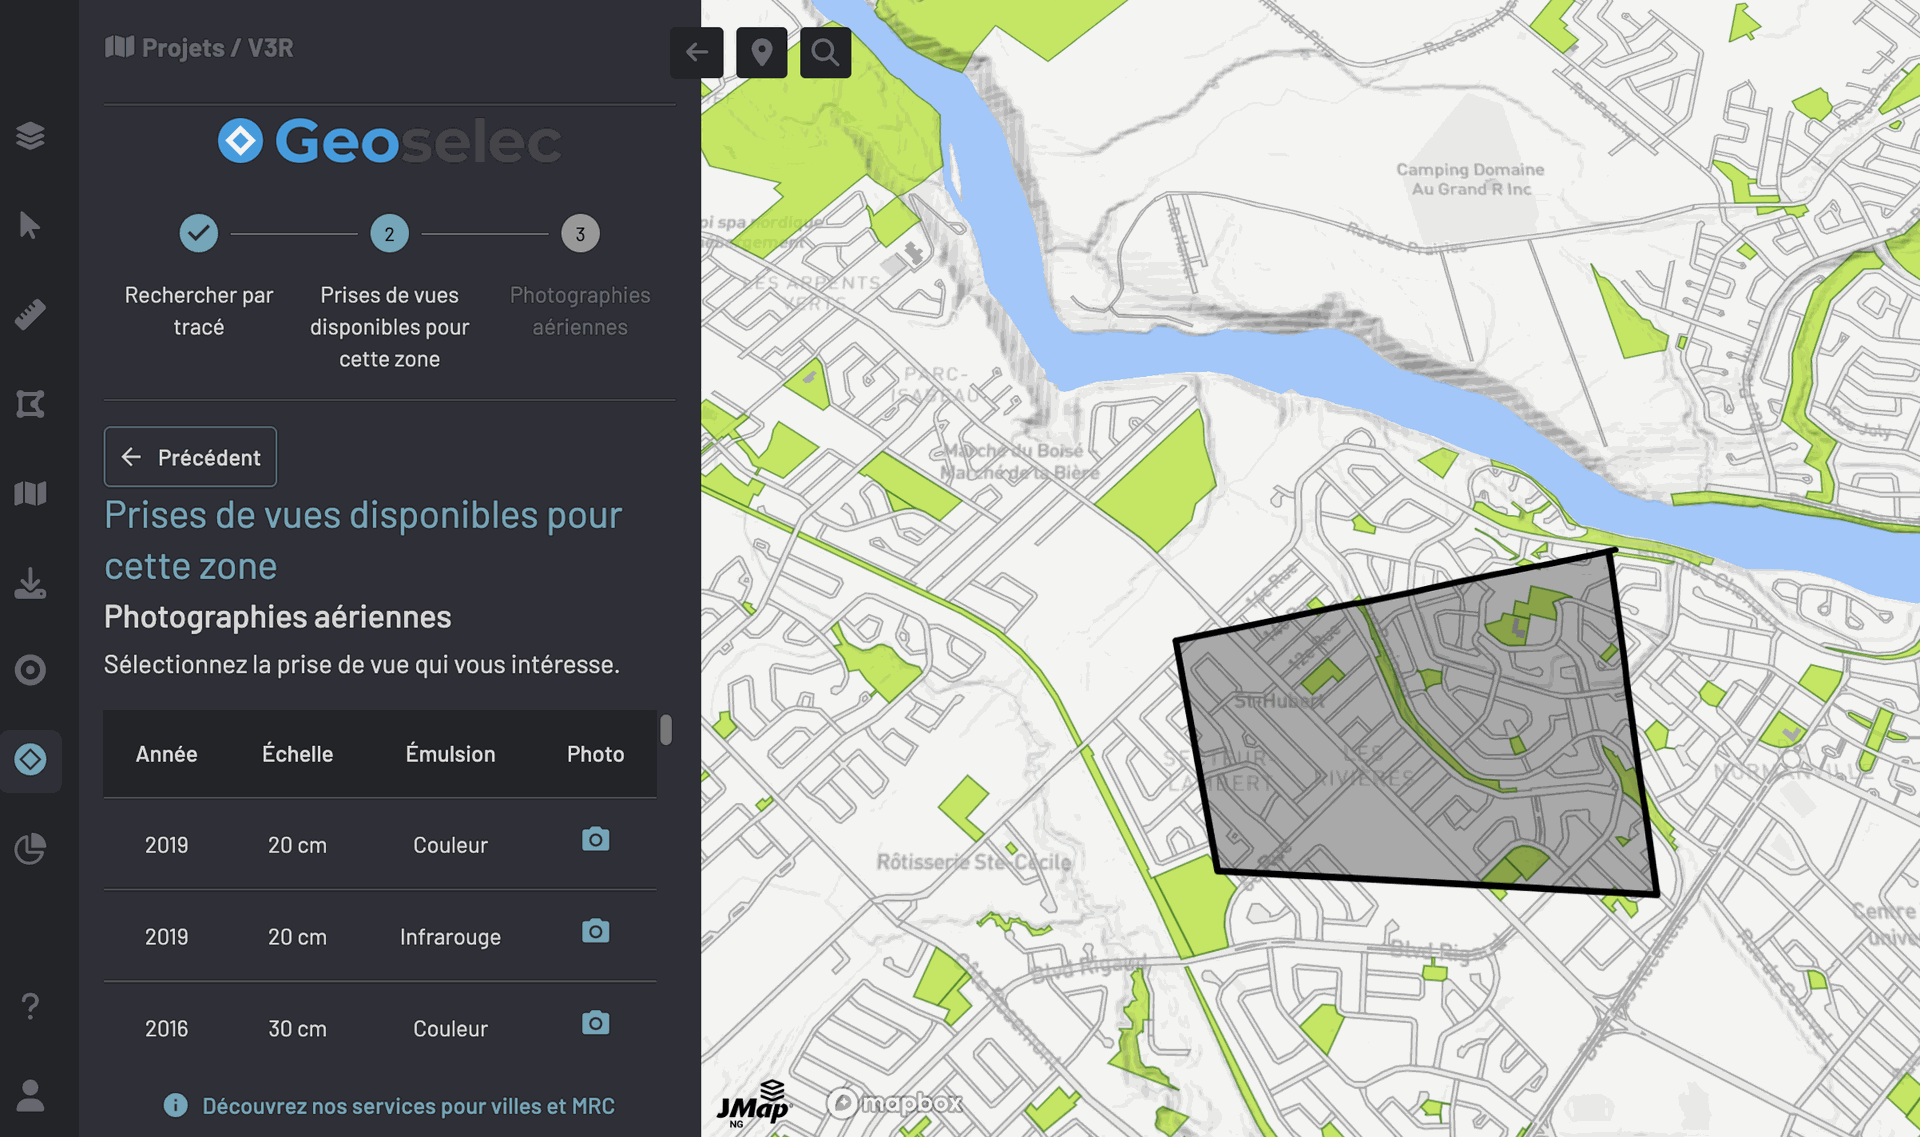This screenshot has width=1920, height=1137.
Task: View the photo for 2019 Infrarouge
Action: tap(595, 932)
